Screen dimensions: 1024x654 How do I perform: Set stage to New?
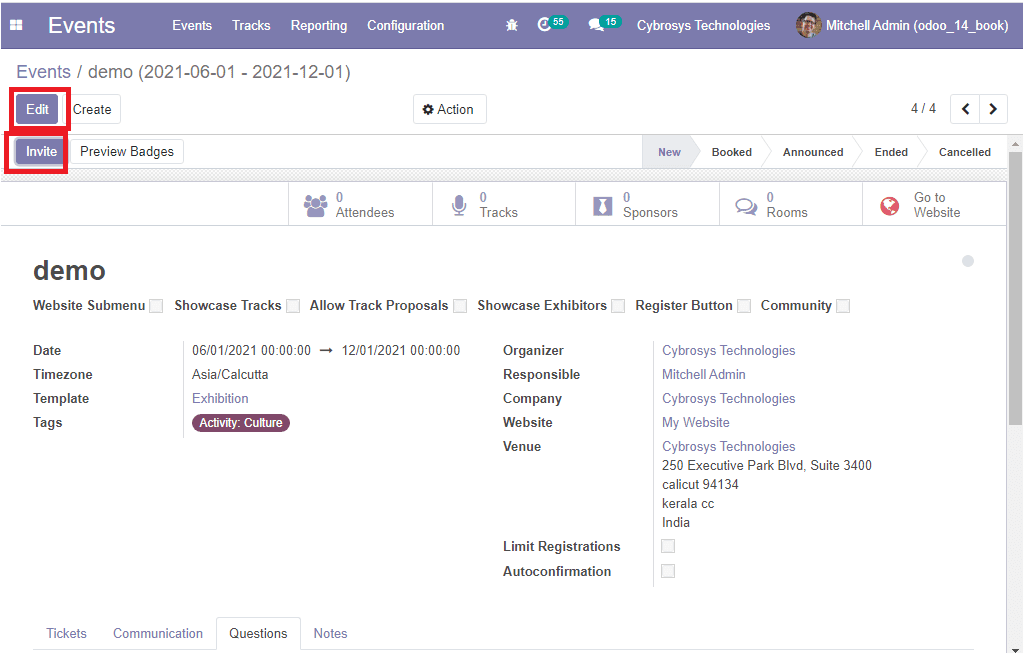click(x=669, y=152)
